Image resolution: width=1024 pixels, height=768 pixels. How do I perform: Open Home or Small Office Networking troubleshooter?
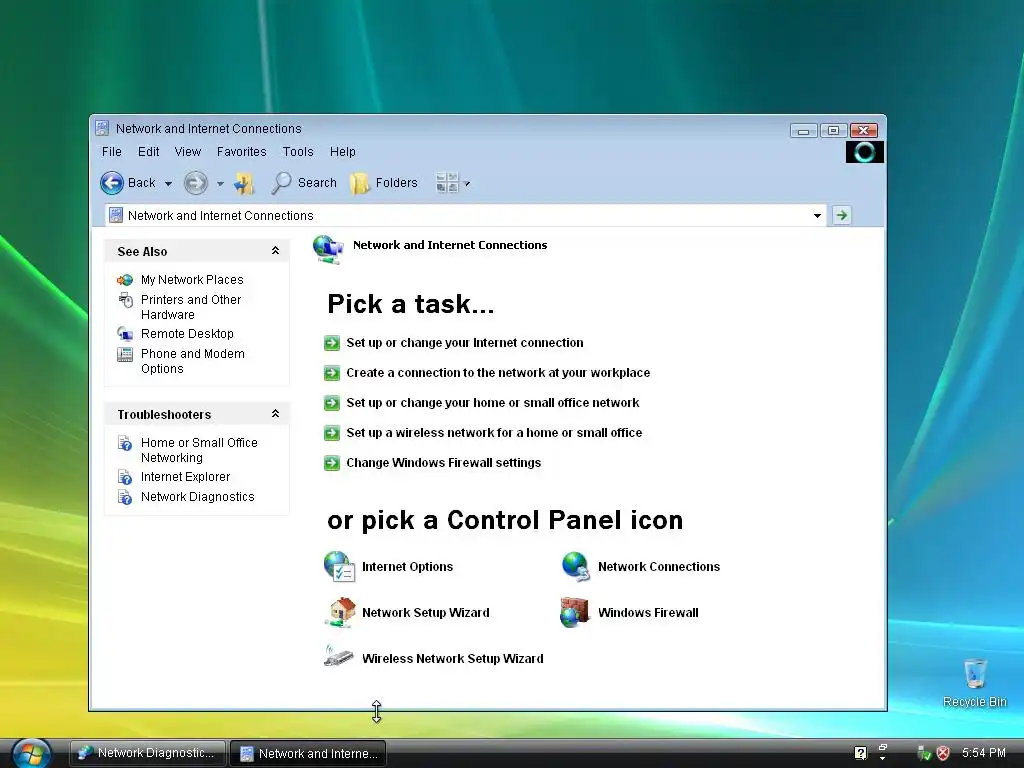(x=199, y=450)
